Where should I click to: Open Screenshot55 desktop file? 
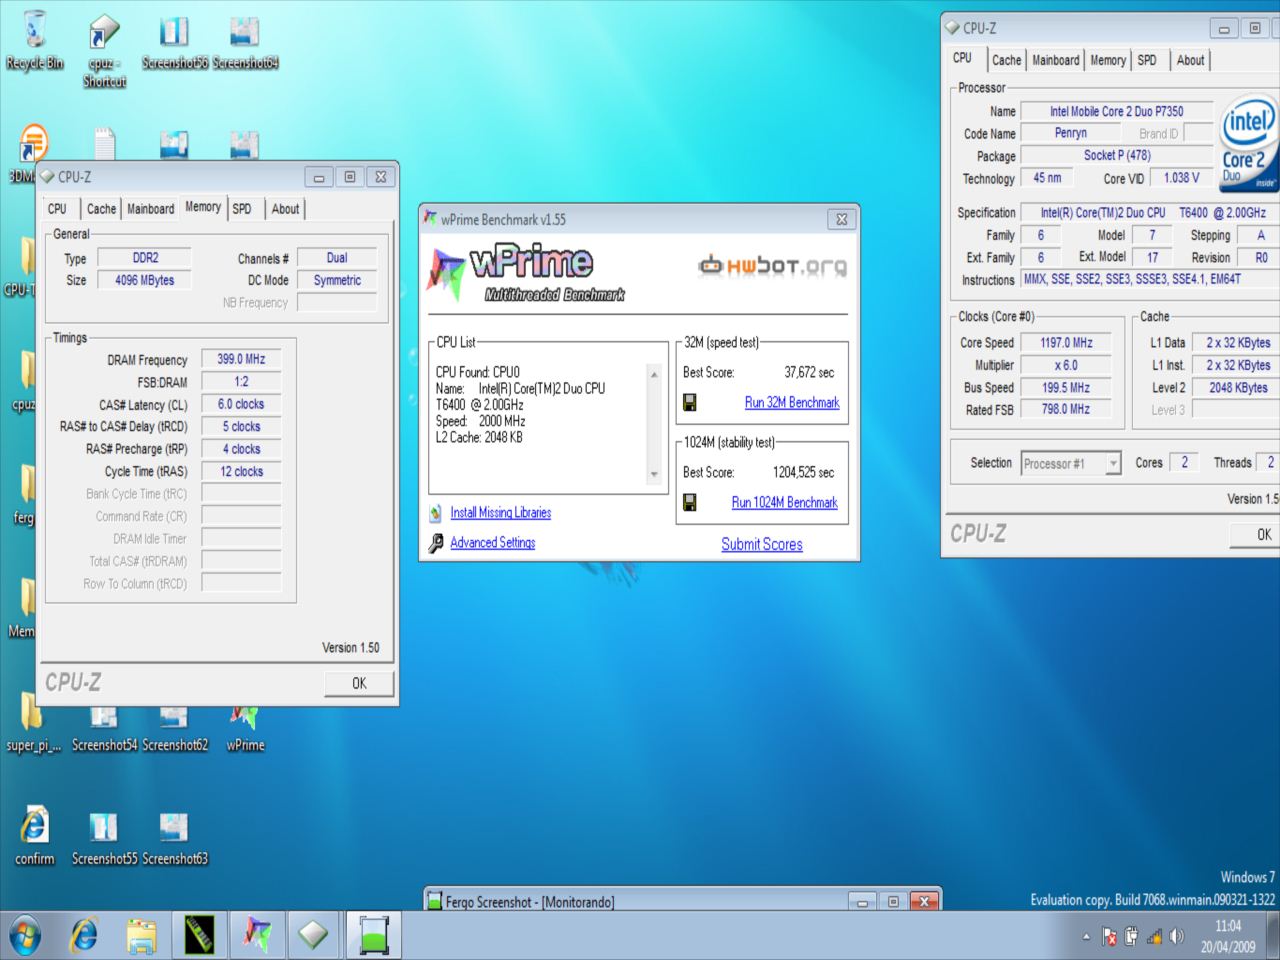click(104, 838)
